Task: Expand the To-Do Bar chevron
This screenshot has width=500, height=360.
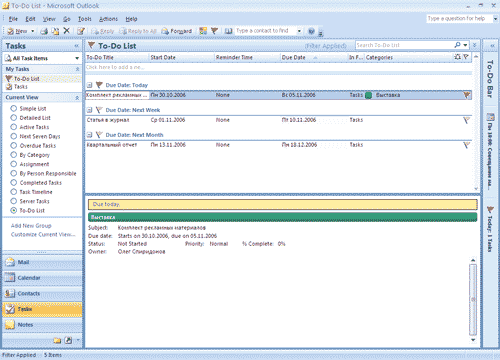Action: click(x=492, y=46)
